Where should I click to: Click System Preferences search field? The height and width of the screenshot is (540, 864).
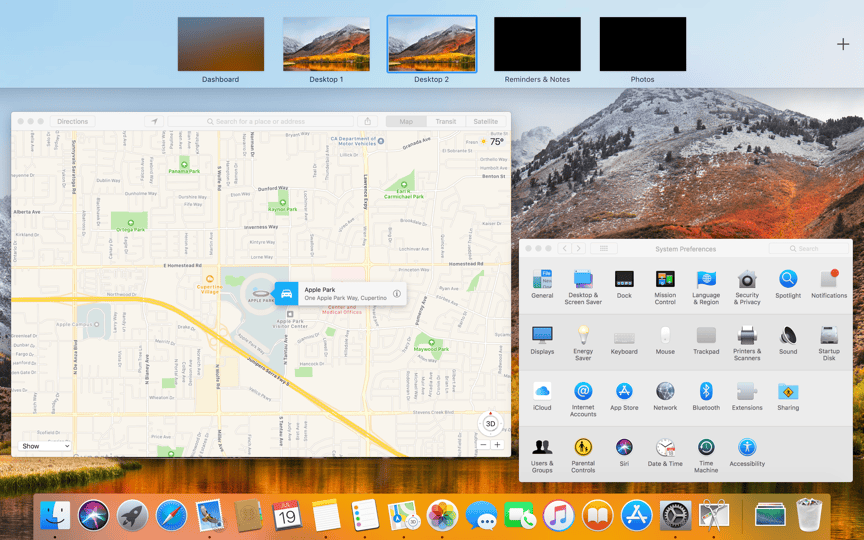point(808,249)
